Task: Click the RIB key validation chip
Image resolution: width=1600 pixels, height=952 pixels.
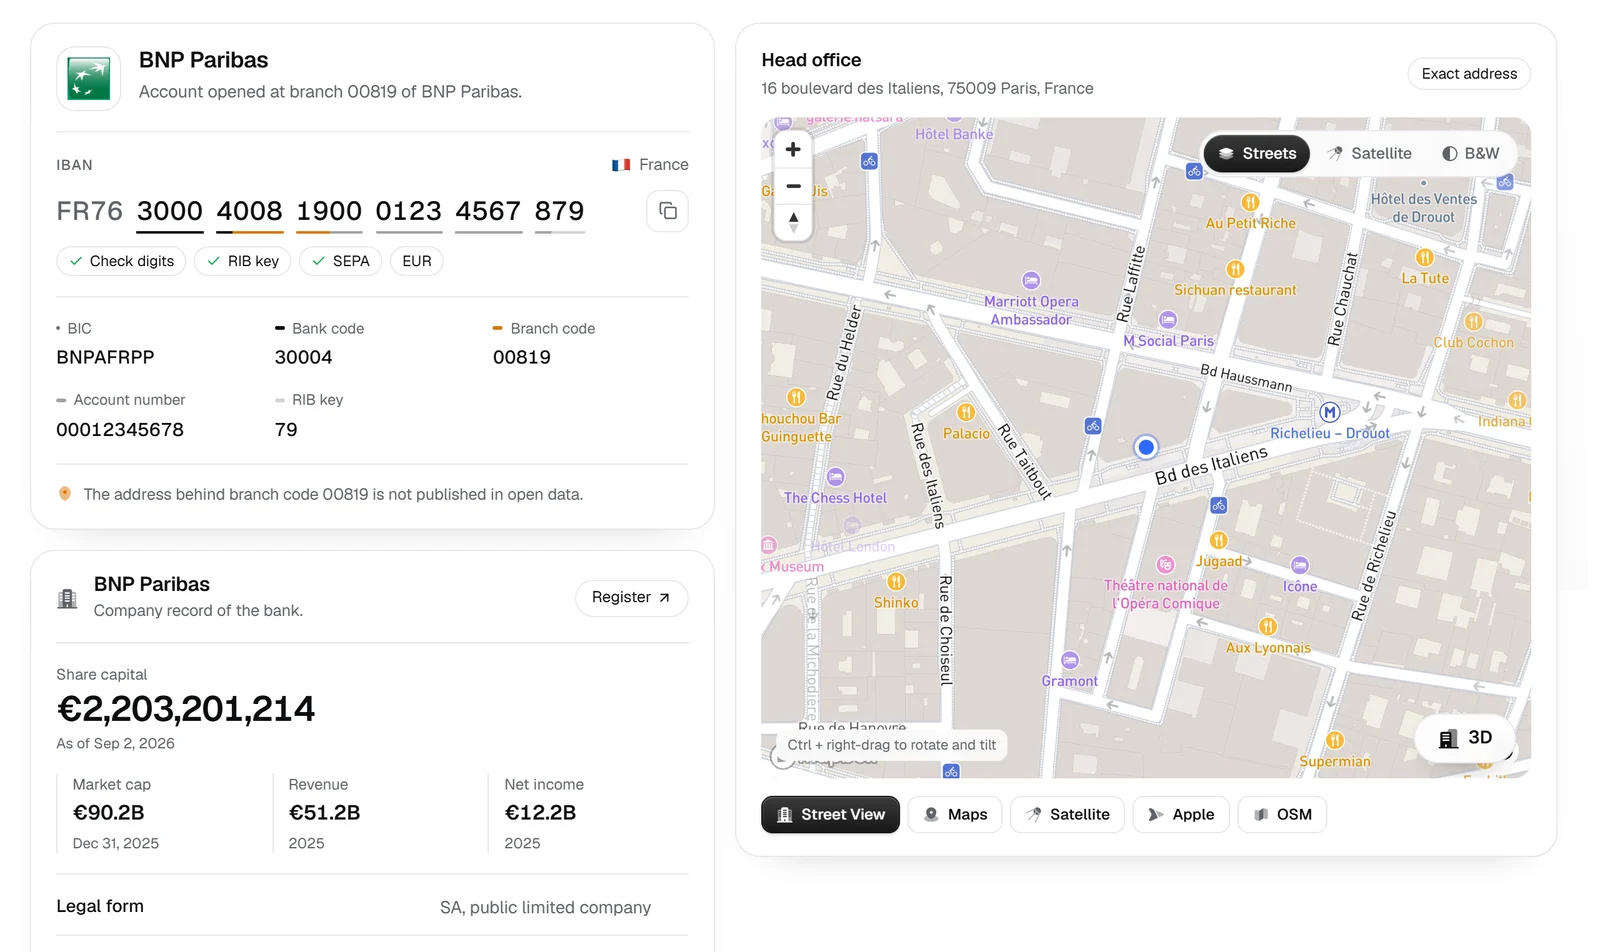Action: [x=243, y=261]
